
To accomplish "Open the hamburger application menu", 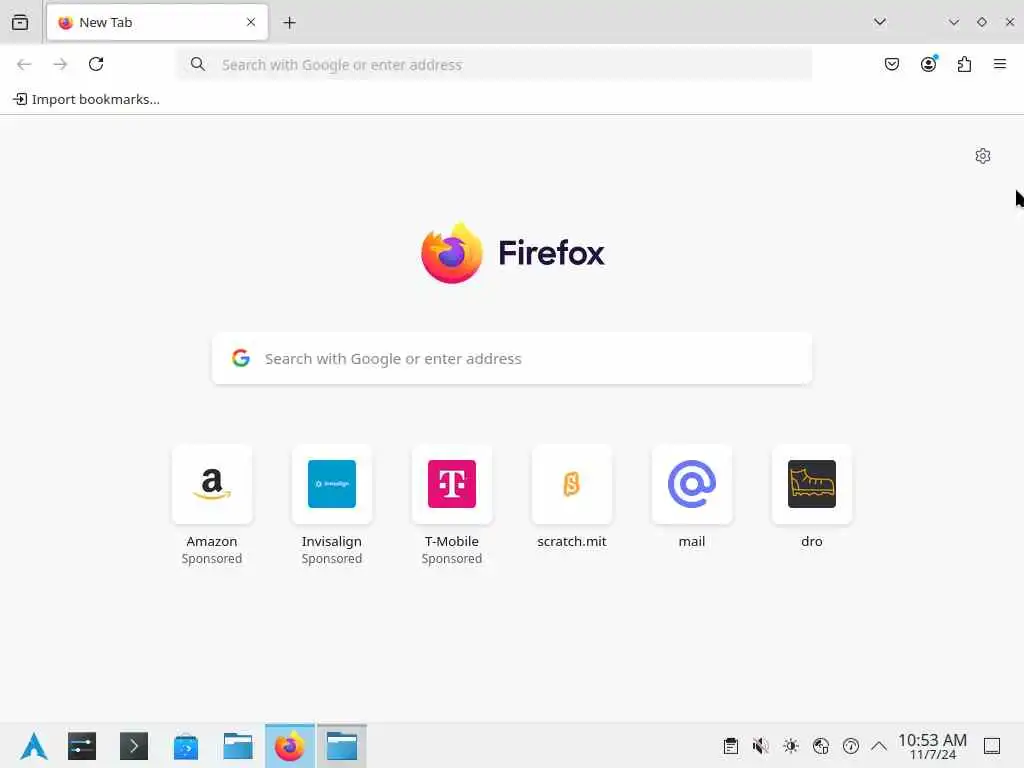I will tap(1000, 64).
